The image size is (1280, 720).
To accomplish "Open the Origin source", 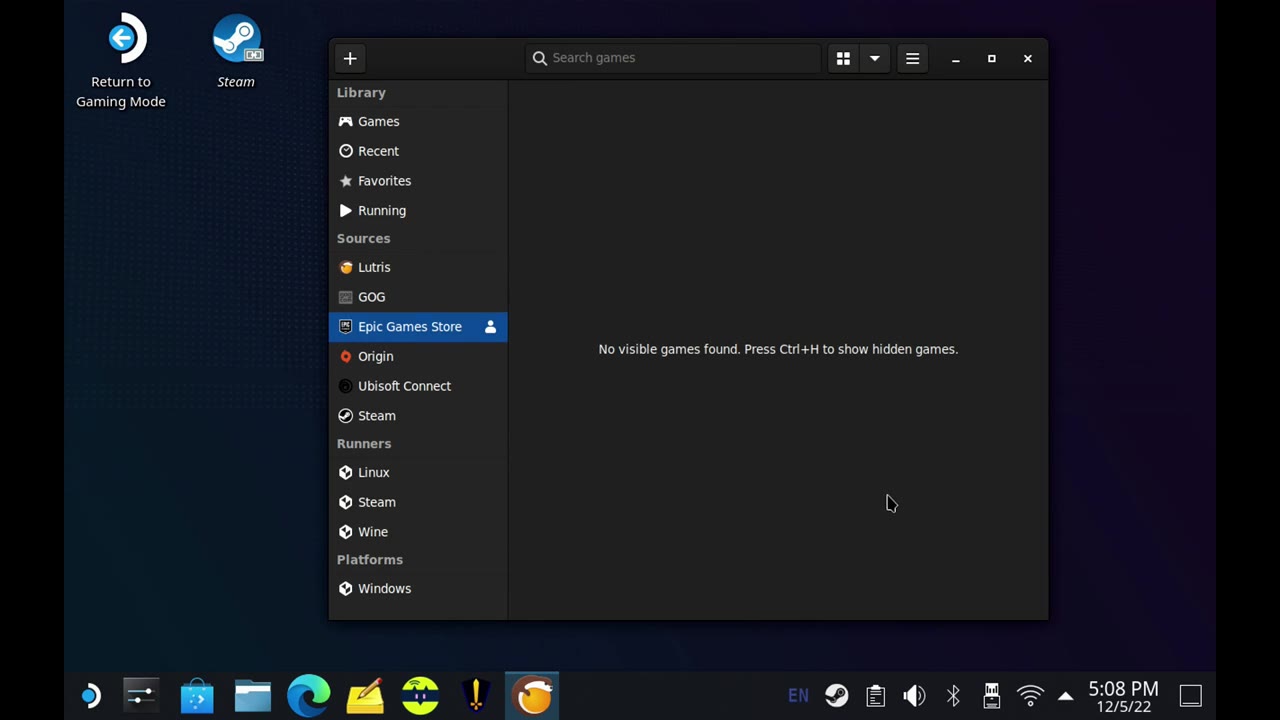I will tap(418, 356).
